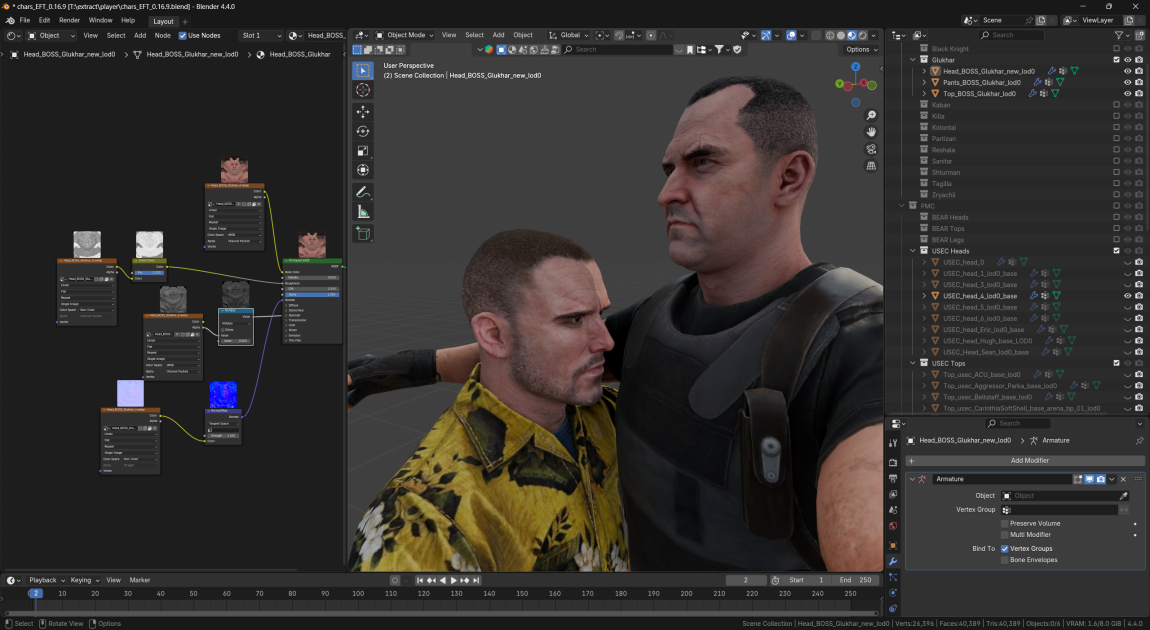
Task: Collapse the USEC Heads collection
Action: point(913,251)
